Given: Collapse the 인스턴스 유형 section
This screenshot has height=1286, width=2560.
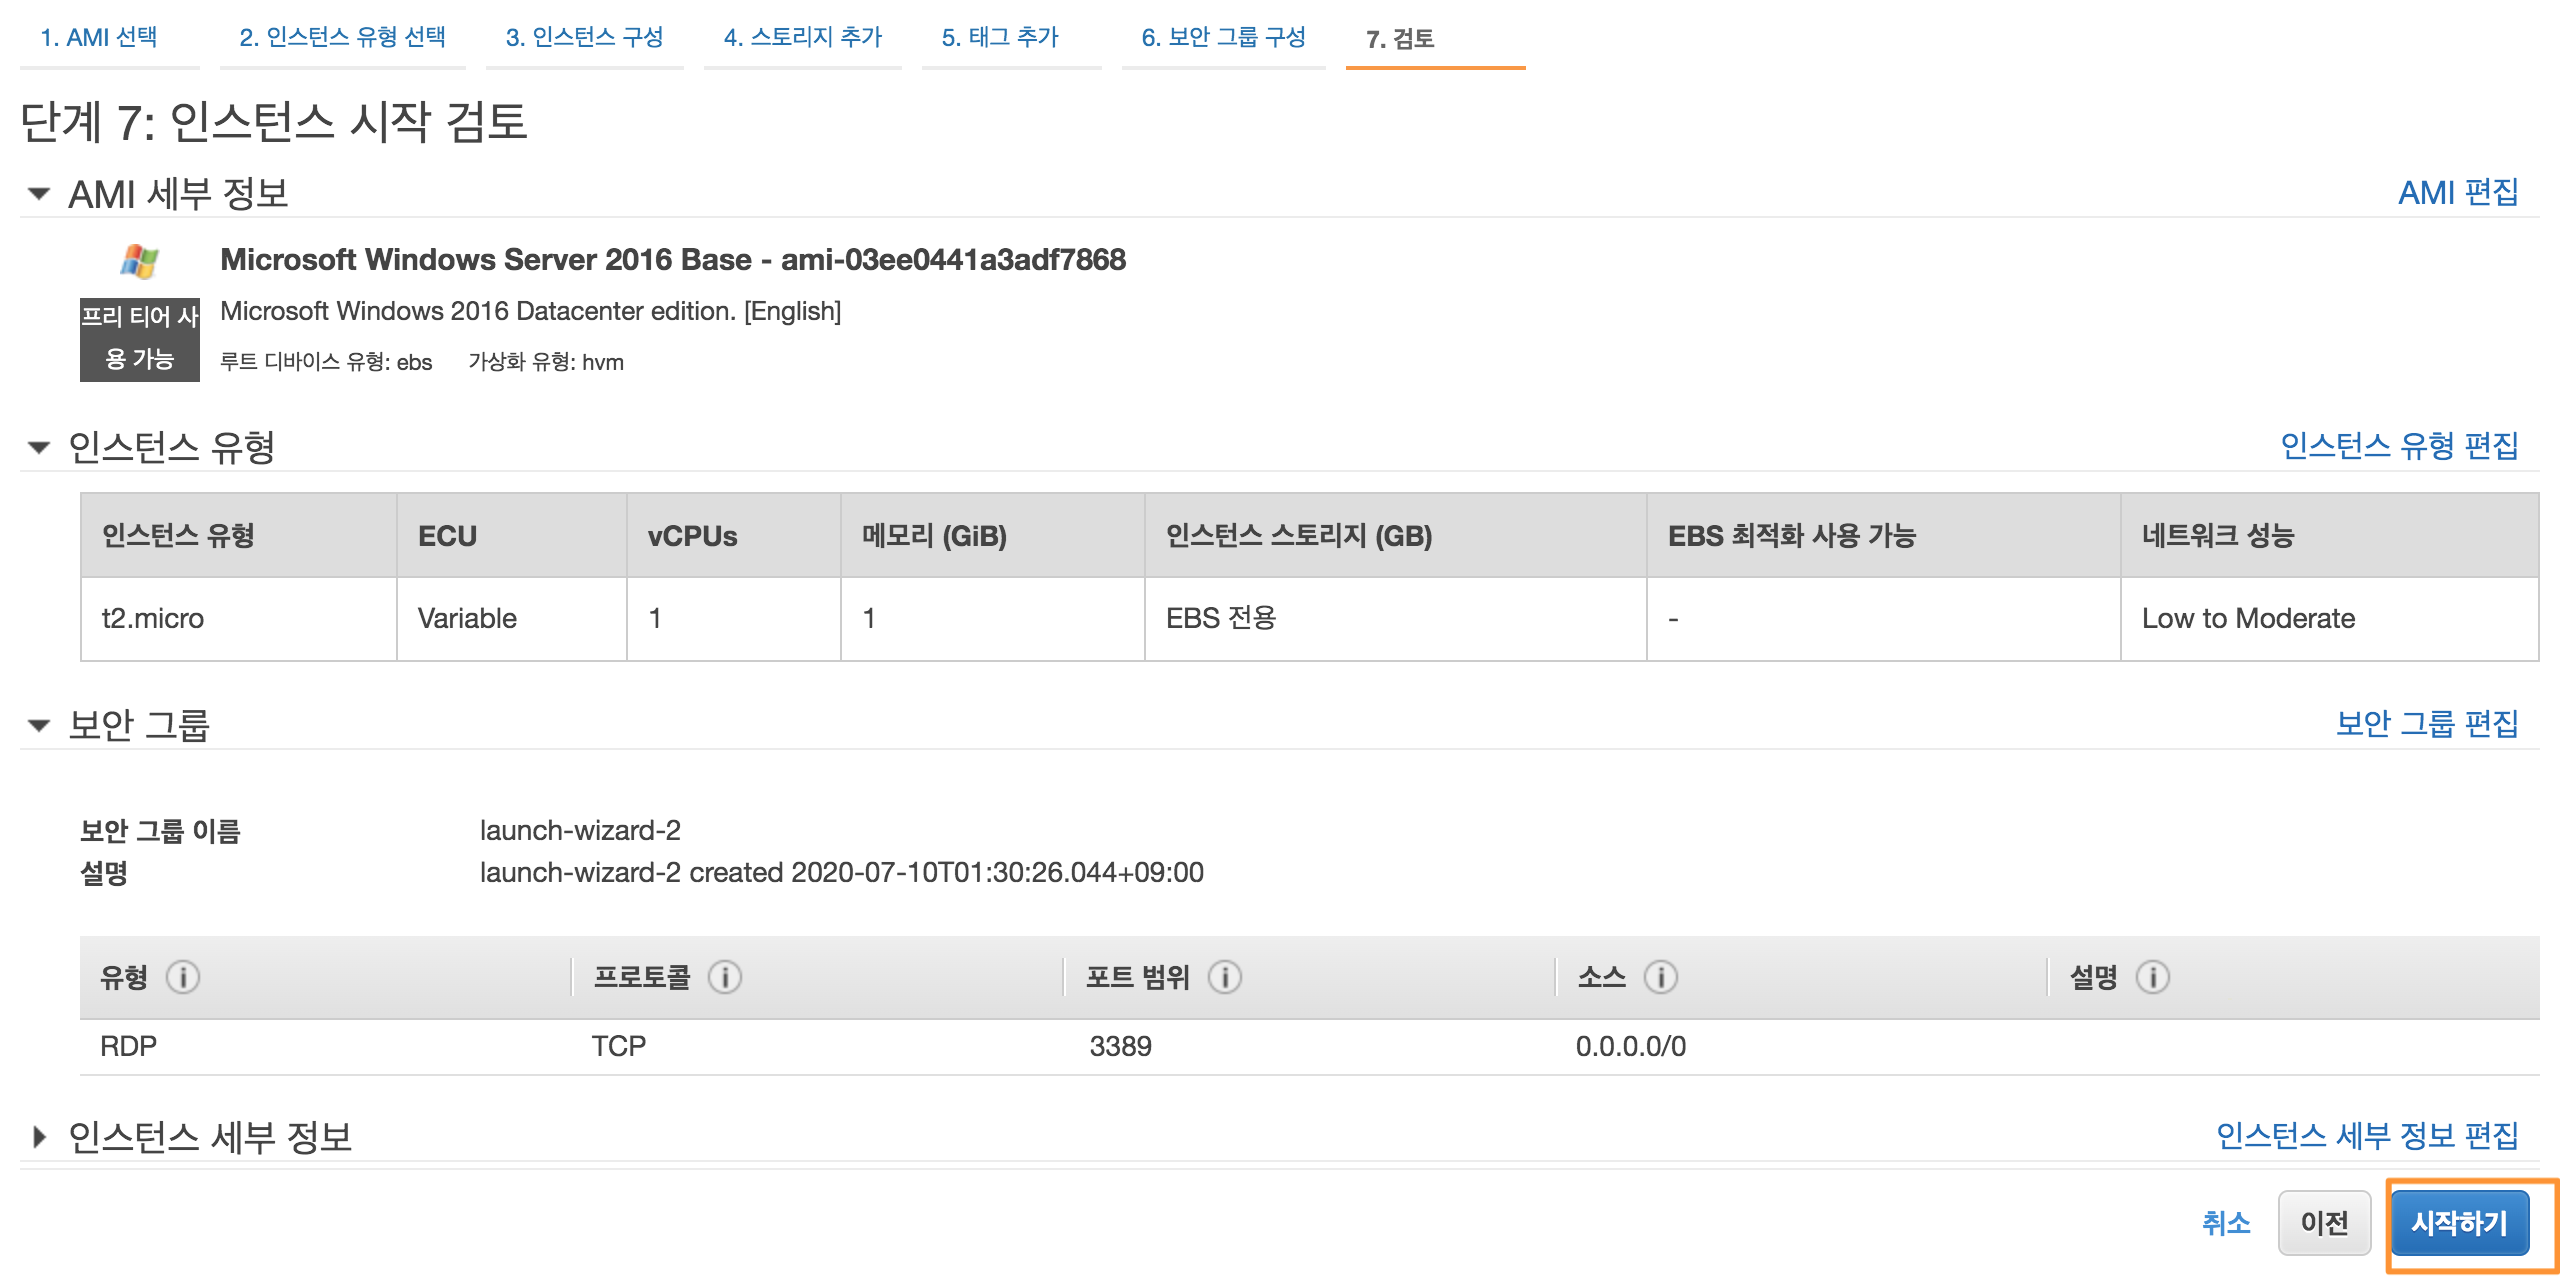Looking at the screenshot, I should point(39,447).
